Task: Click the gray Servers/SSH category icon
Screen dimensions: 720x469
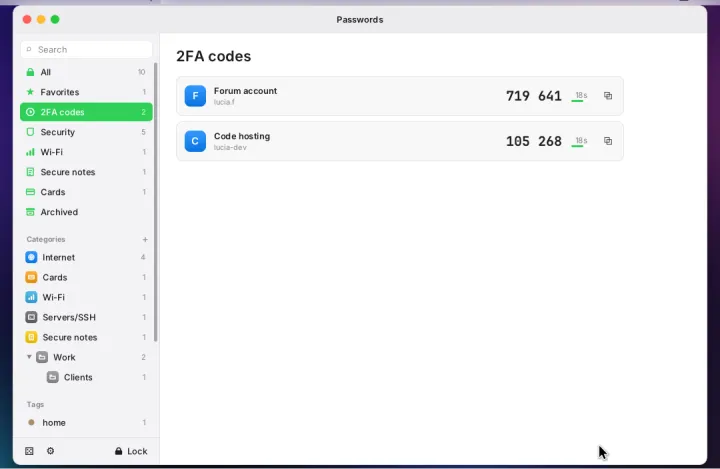Action: click(31, 317)
